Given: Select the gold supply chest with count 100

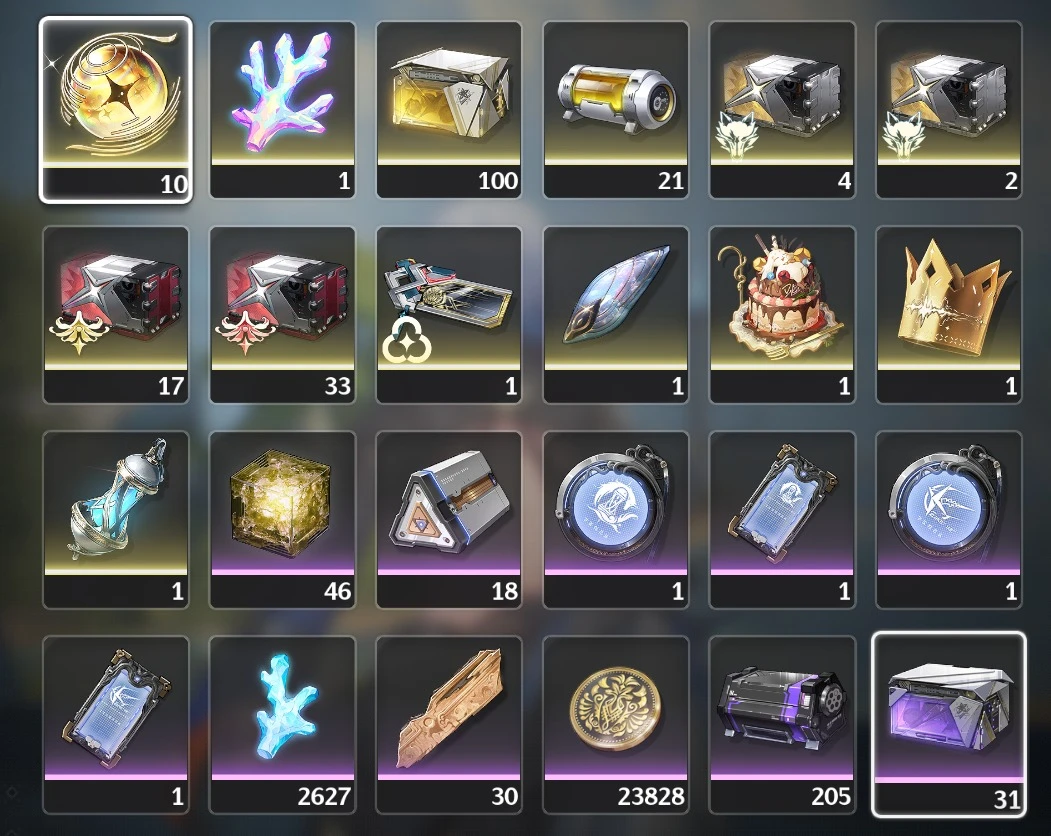Looking at the screenshot, I should [x=449, y=110].
